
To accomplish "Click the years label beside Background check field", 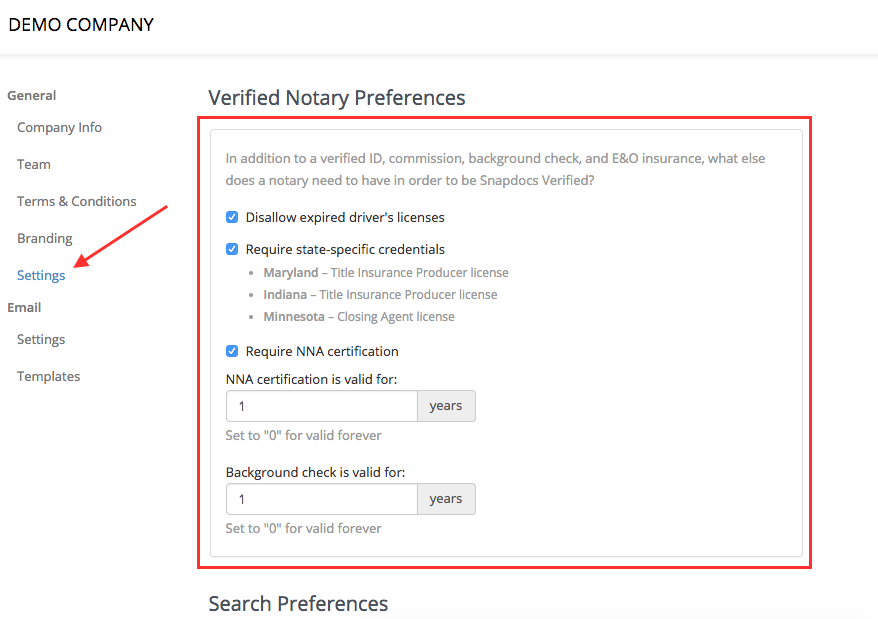I will [x=446, y=499].
